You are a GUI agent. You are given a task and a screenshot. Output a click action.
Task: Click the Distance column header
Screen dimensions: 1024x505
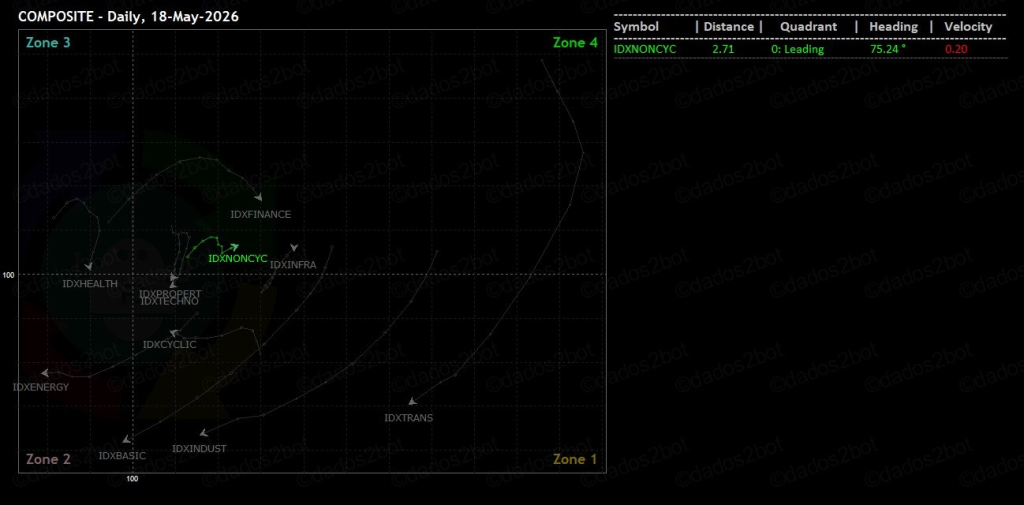tap(728, 27)
